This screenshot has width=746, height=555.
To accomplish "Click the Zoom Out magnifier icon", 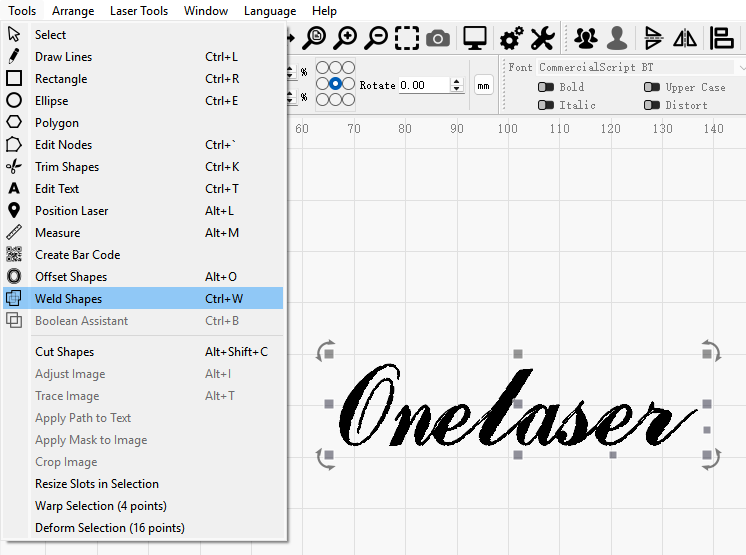I will click(376, 38).
